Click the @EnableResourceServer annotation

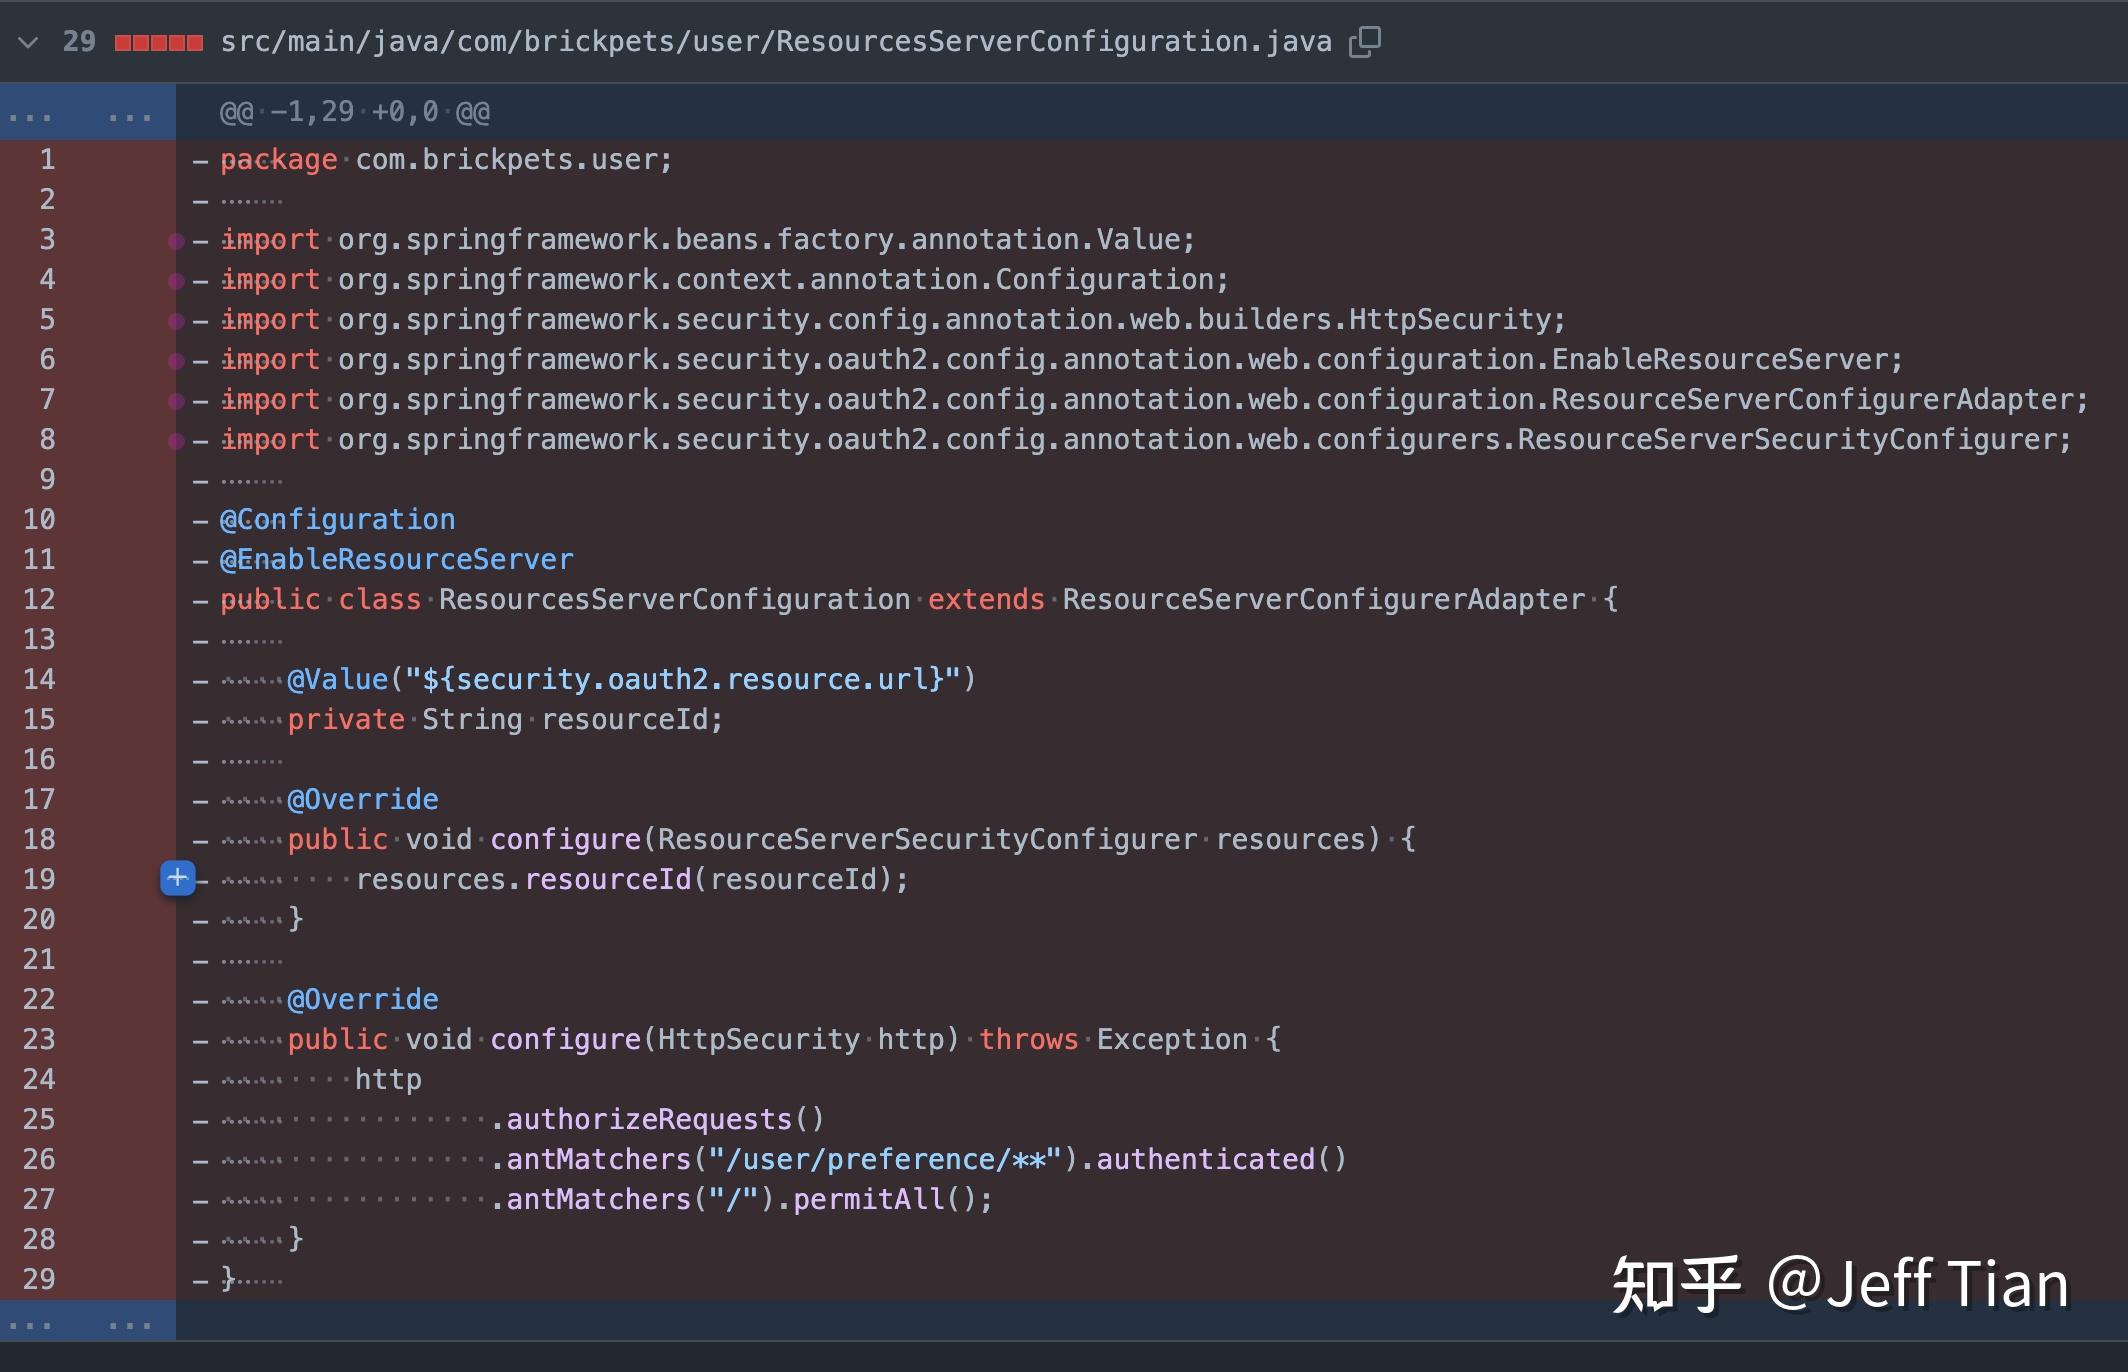point(396,560)
